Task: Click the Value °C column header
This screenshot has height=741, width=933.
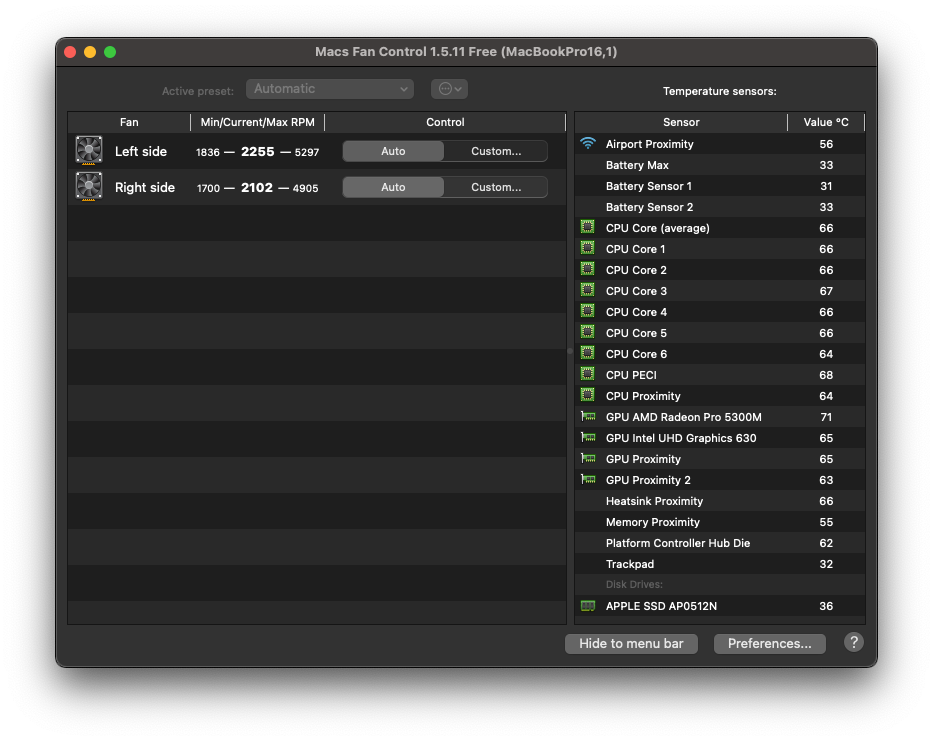Action: (x=826, y=122)
